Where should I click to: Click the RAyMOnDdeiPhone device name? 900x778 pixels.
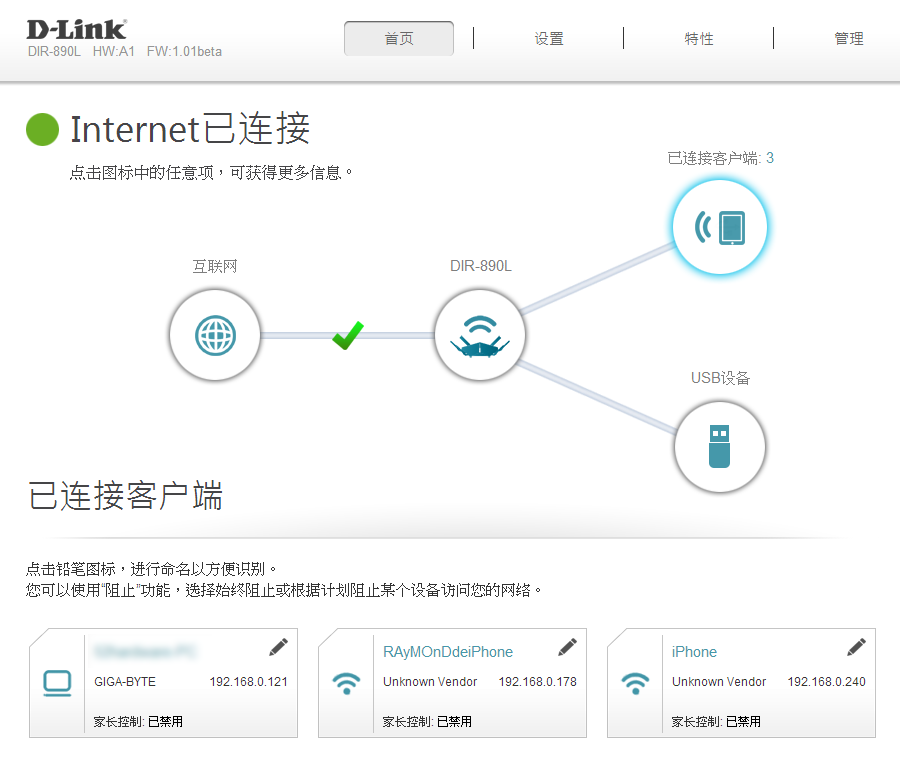point(448,652)
